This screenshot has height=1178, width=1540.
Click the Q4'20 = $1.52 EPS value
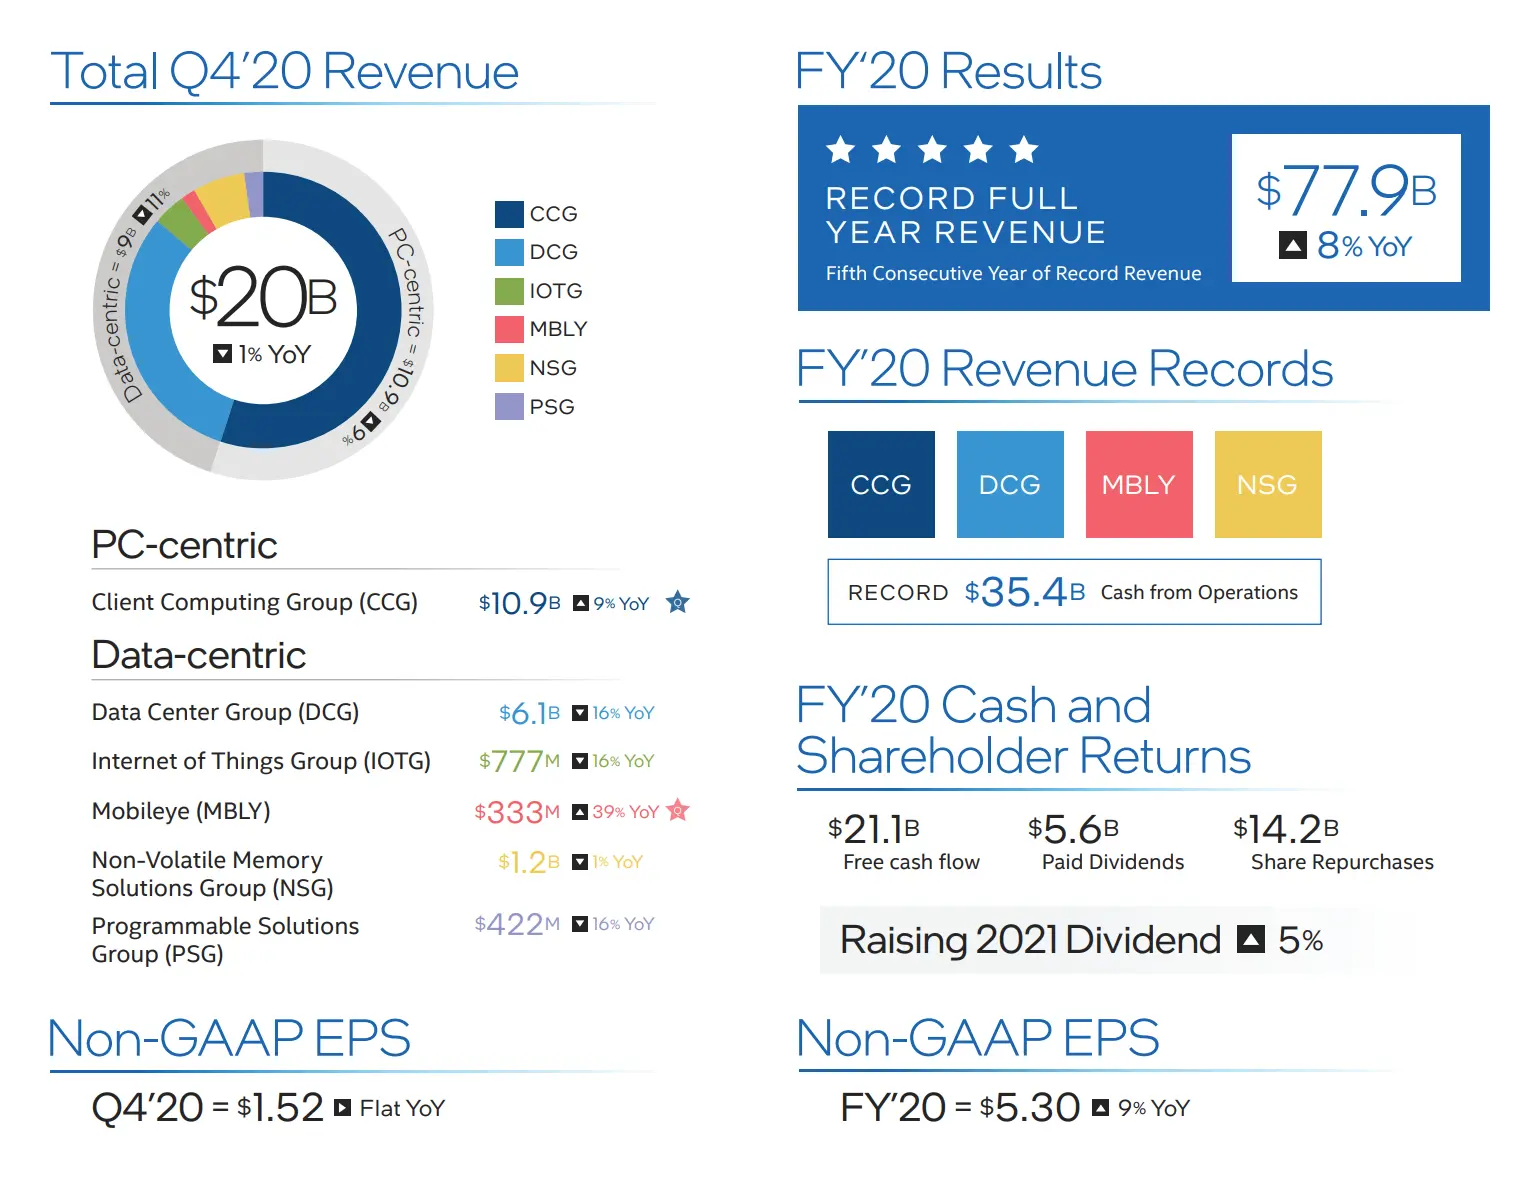pos(207,1107)
